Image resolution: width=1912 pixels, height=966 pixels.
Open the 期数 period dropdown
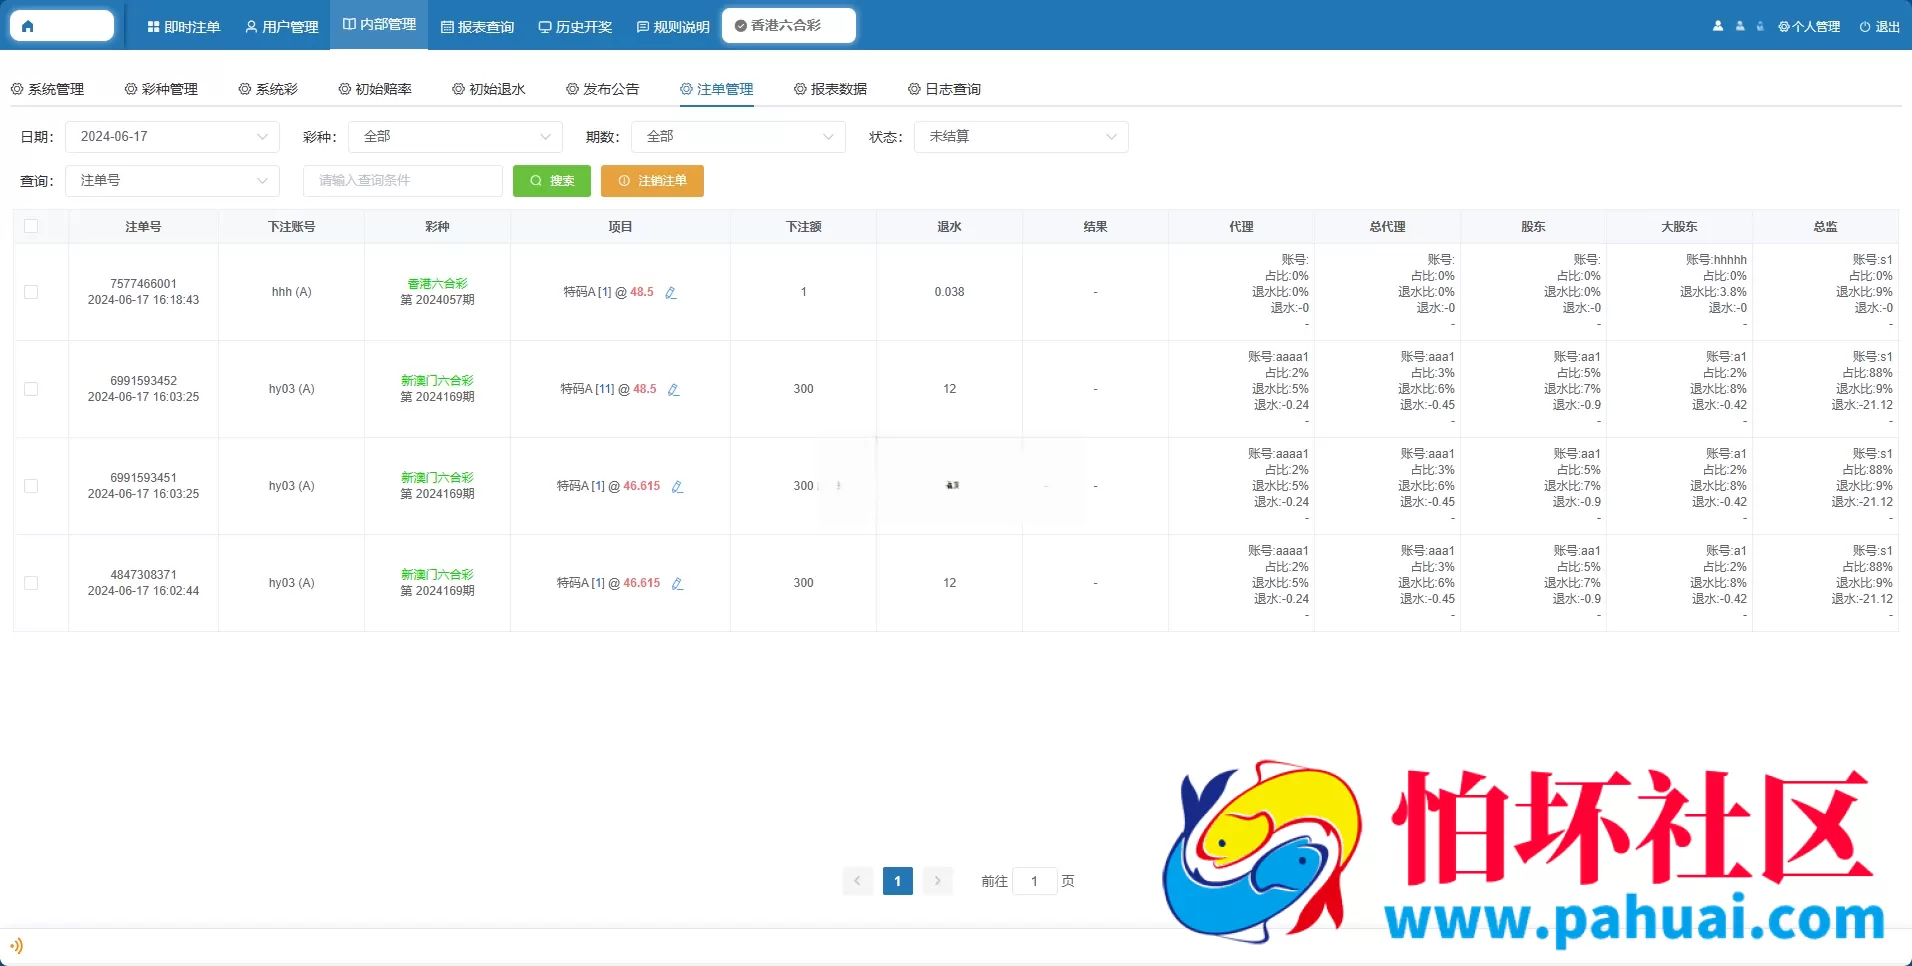tap(738, 137)
